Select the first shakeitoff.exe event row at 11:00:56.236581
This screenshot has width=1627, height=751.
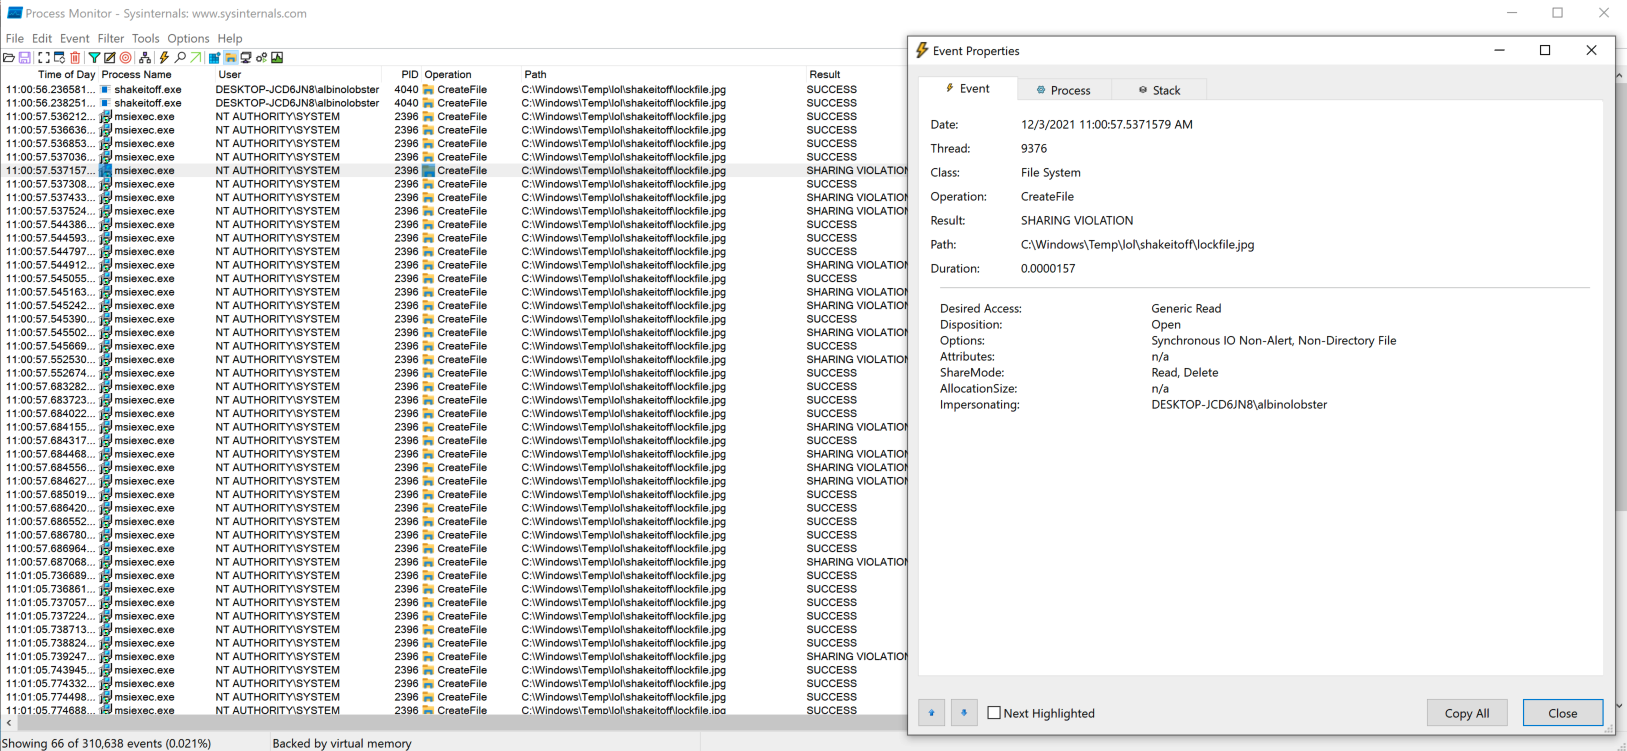[455, 89]
